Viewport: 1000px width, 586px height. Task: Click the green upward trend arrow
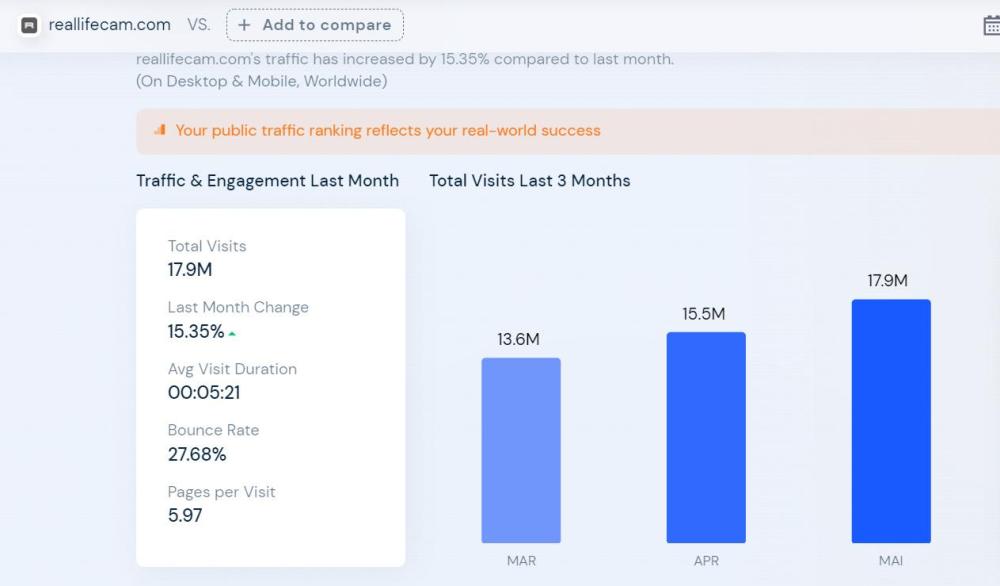pos(233,333)
